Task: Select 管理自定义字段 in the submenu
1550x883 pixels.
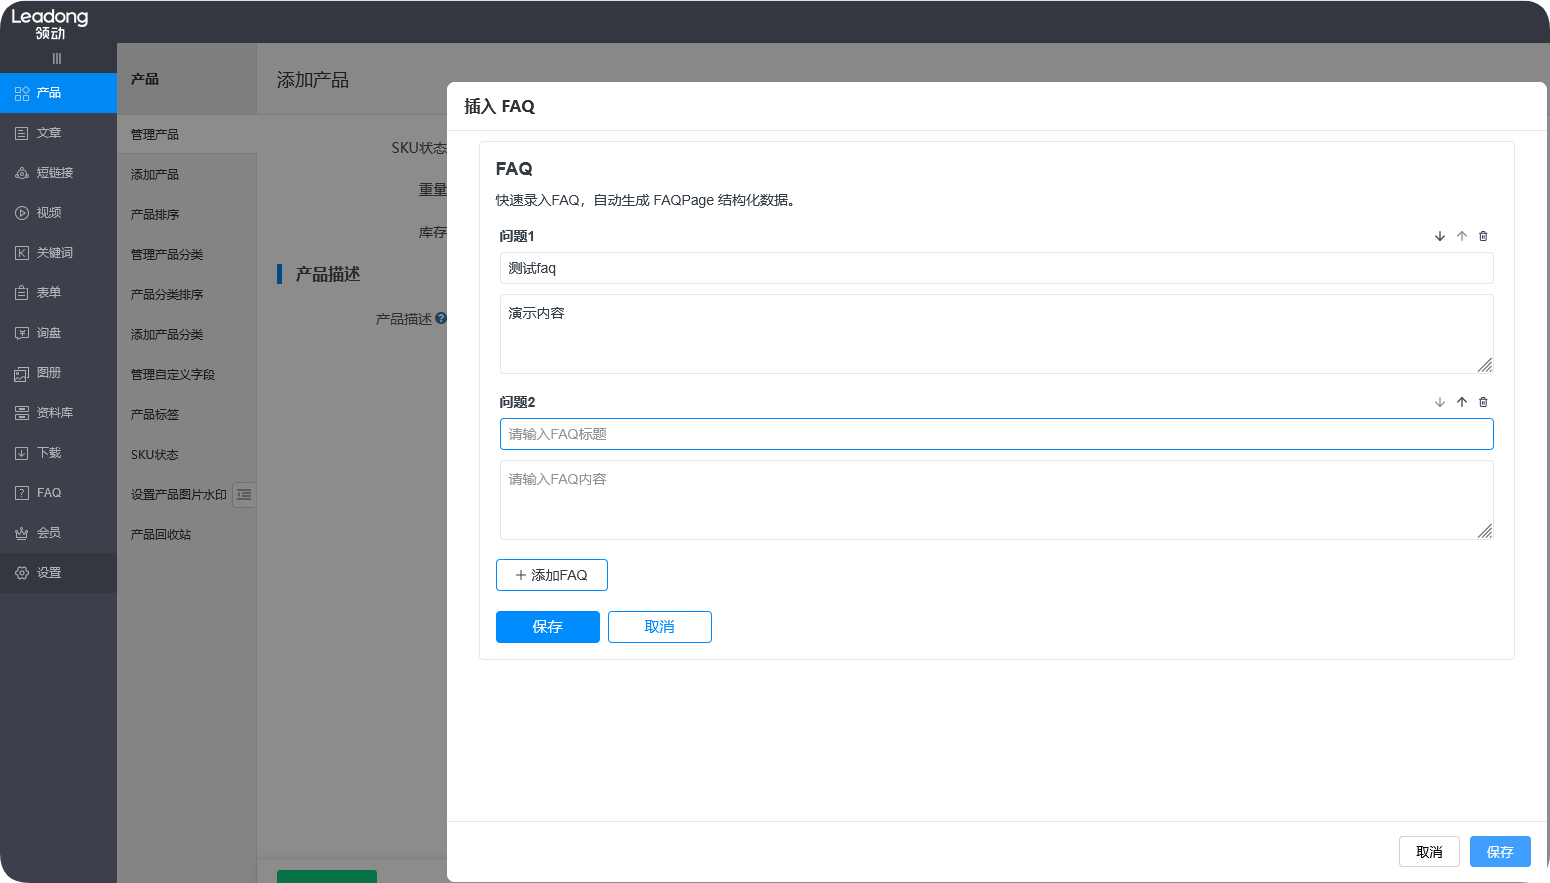Action: 187,374
